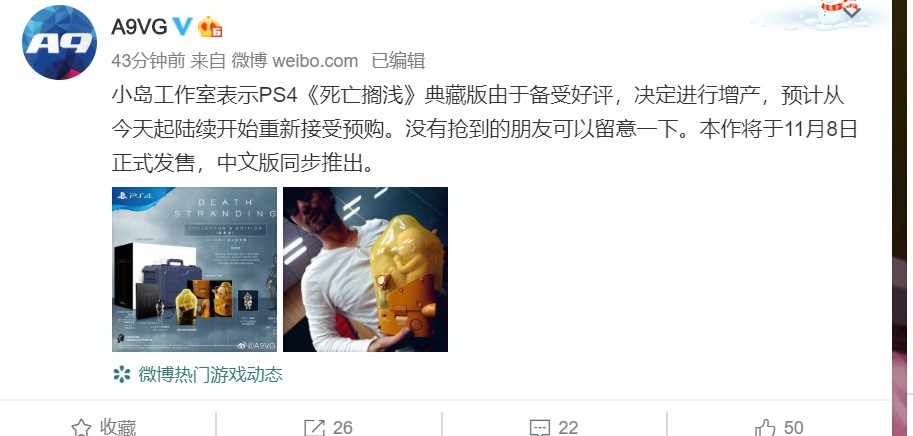913x436 pixels.
Task: Click the orange crown membership badge
Action: (x=210, y=26)
